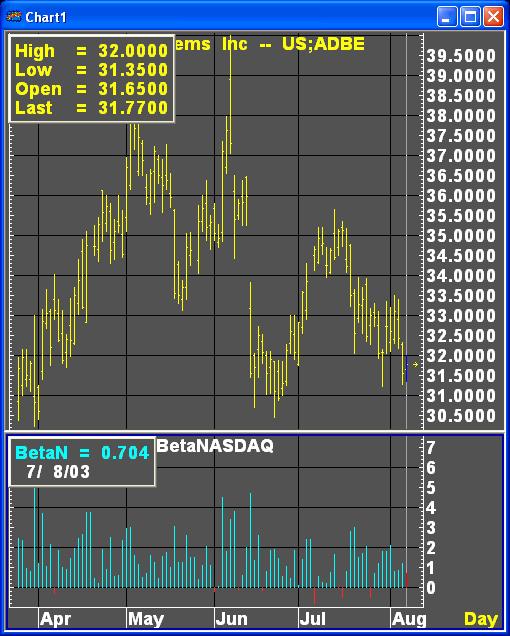Close the Chart1 window

point(493,17)
